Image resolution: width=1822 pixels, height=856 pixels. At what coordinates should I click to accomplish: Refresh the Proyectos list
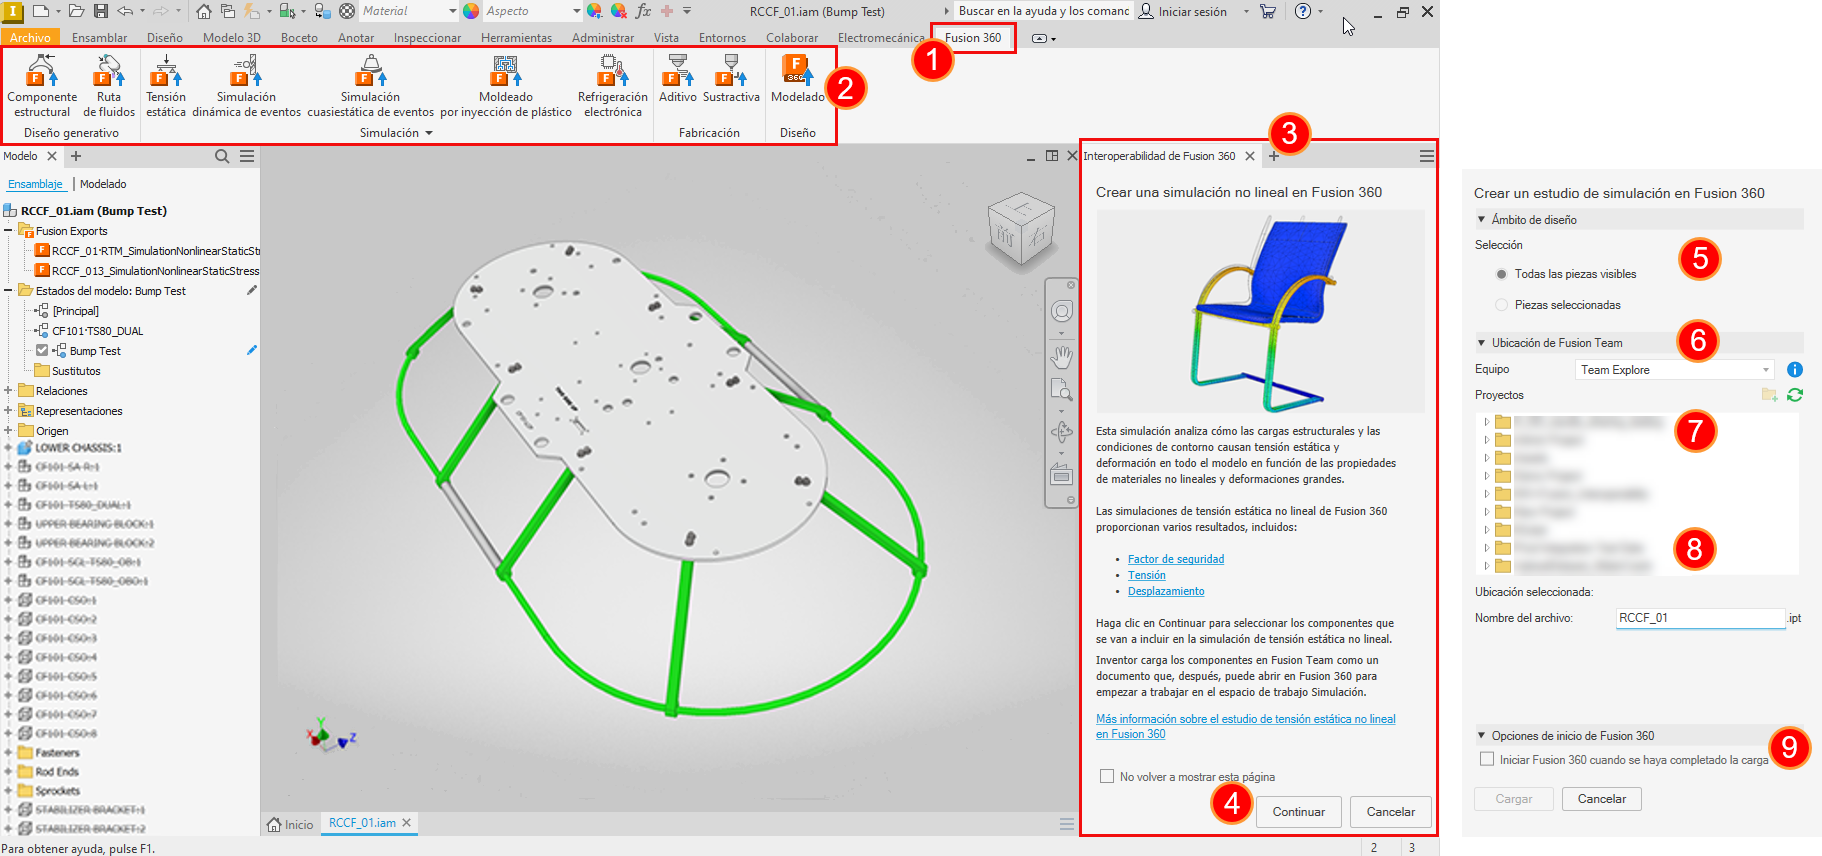(1795, 395)
